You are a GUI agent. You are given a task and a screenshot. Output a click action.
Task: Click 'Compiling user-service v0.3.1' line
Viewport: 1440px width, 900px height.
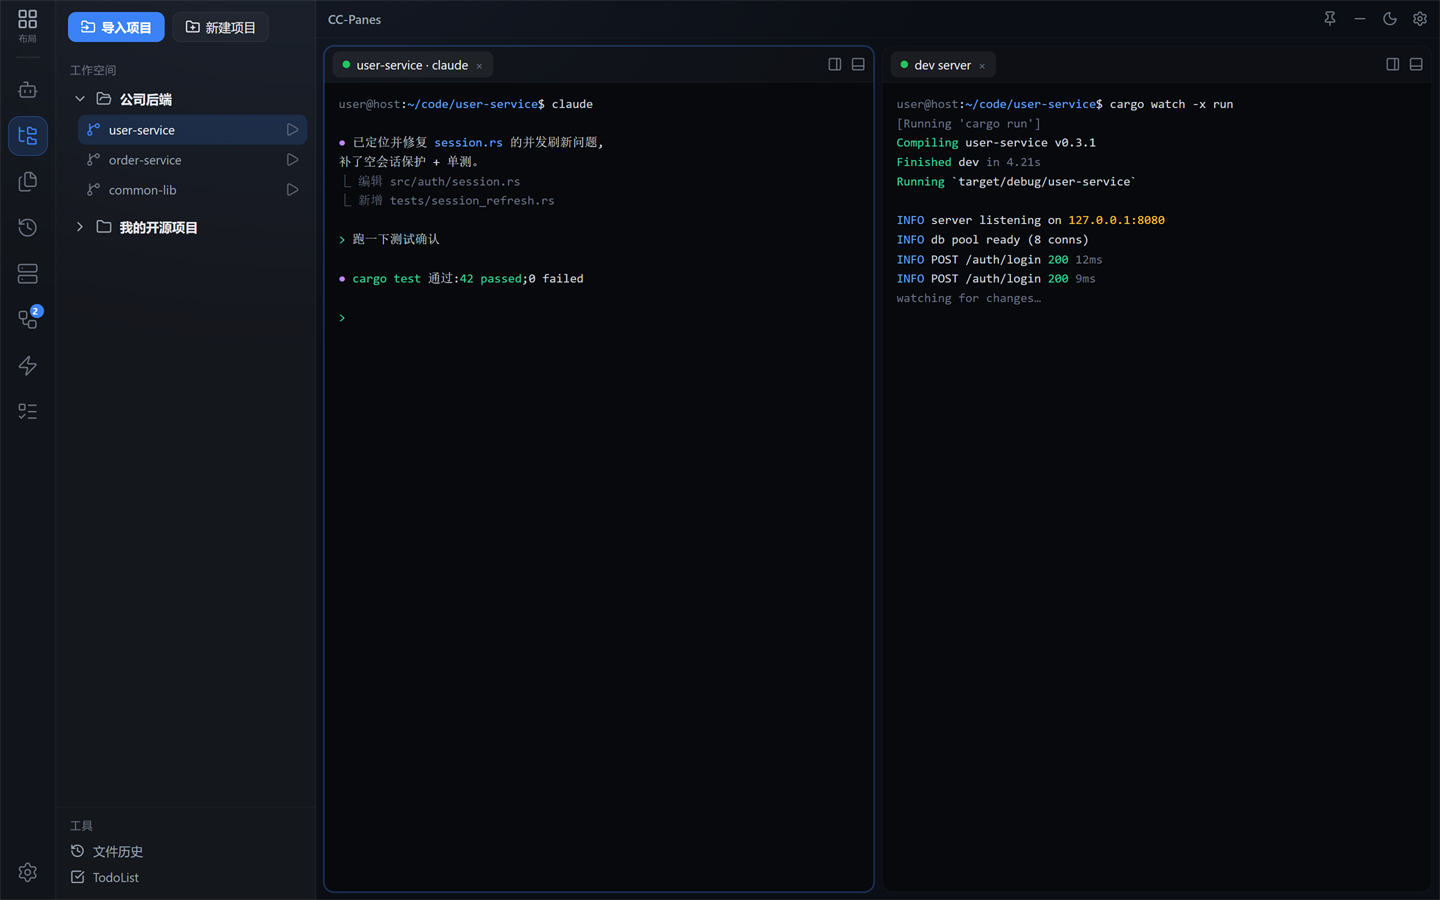tap(996, 142)
